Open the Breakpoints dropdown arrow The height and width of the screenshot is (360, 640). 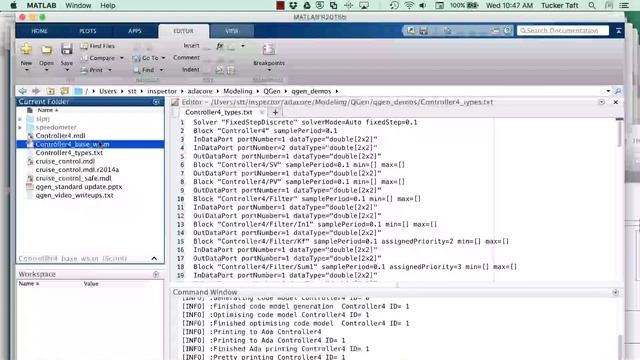pyautogui.click(x=269, y=70)
